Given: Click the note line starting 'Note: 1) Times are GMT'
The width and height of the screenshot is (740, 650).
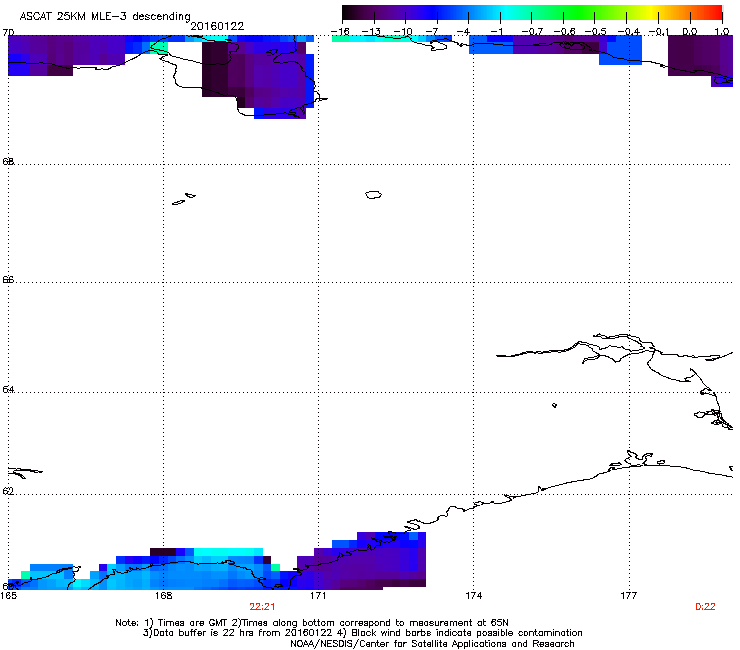Looking at the screenshot, I should 312,623.
